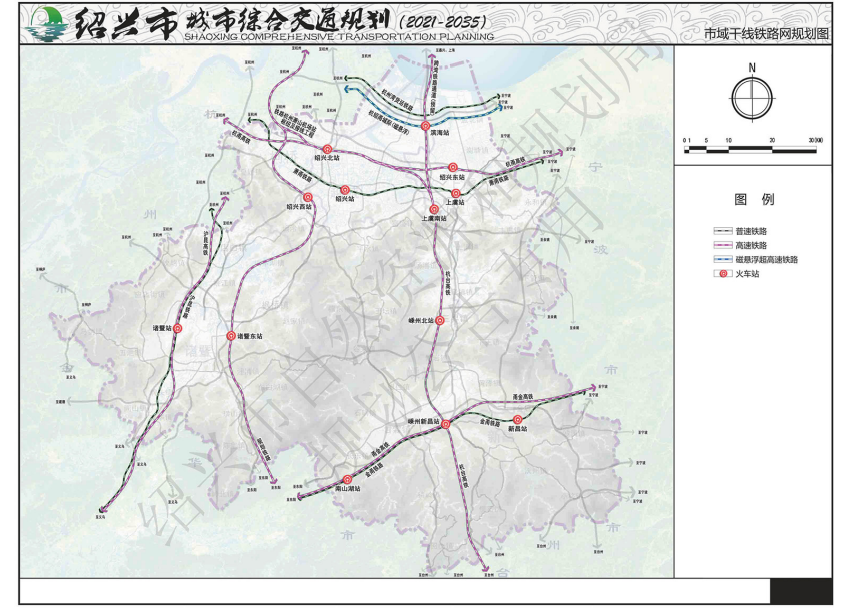Select the 新昌站 station icon
Screen dimensions: 850x608
(517, 420)
